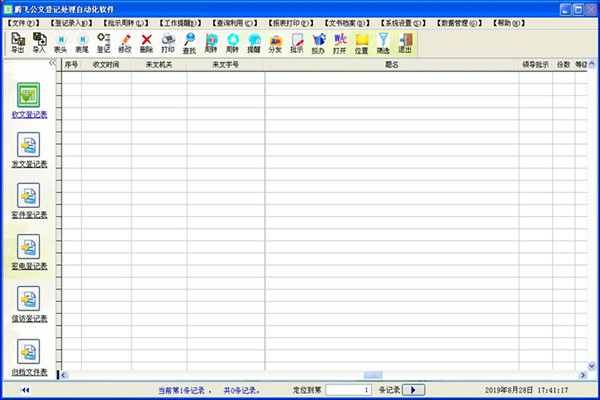Click the 领导批示 column header
600x400 pixels.
click(x=535, y=65)
